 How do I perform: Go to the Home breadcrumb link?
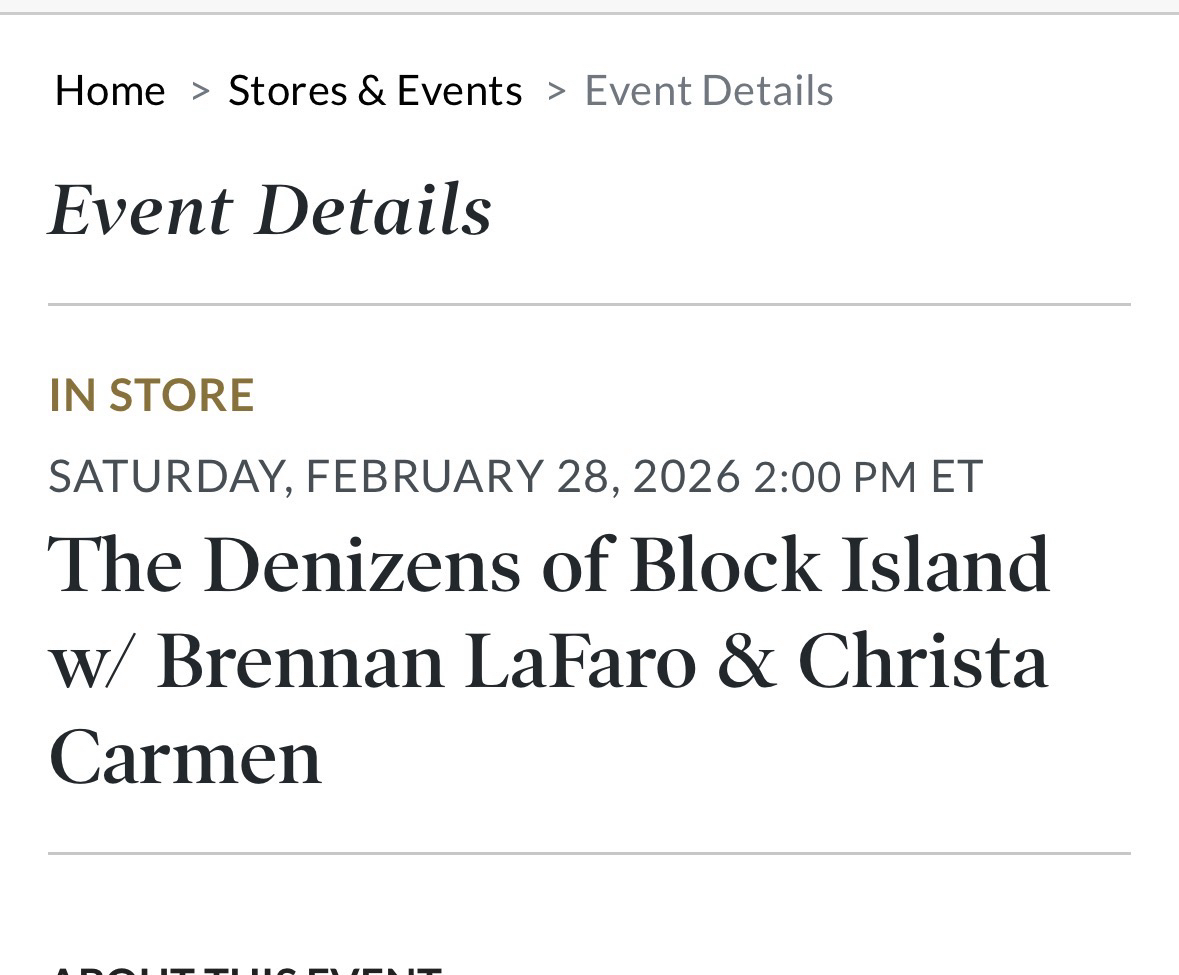[110, 91]
